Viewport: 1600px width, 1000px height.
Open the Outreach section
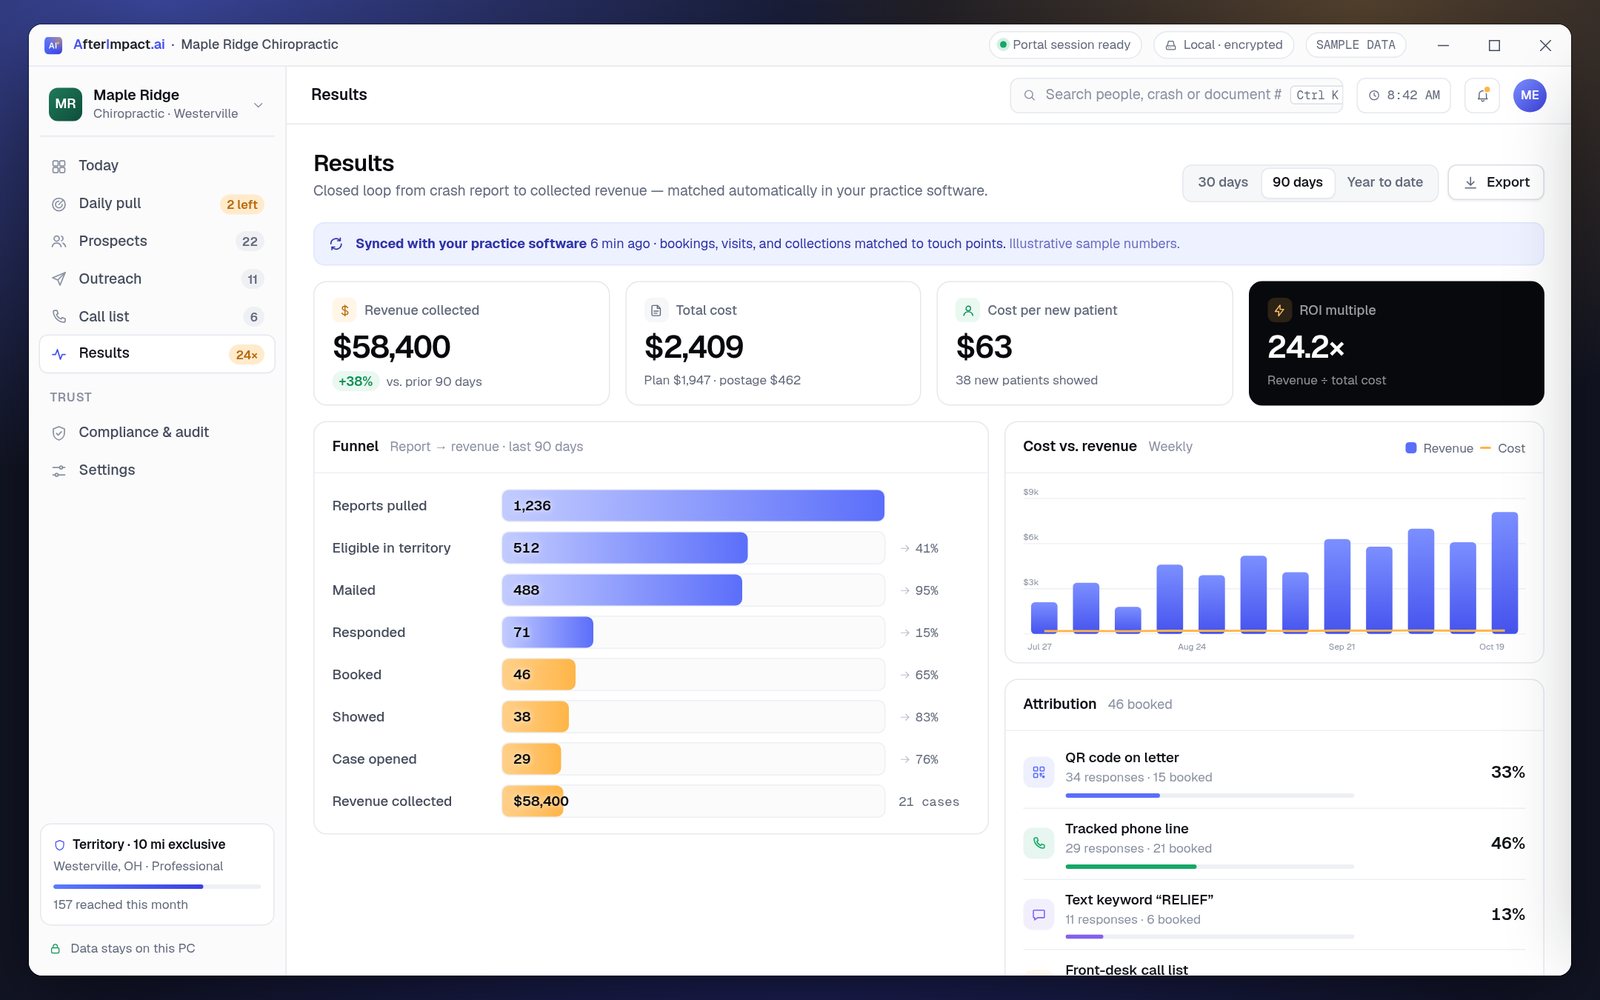pos(157,279)
